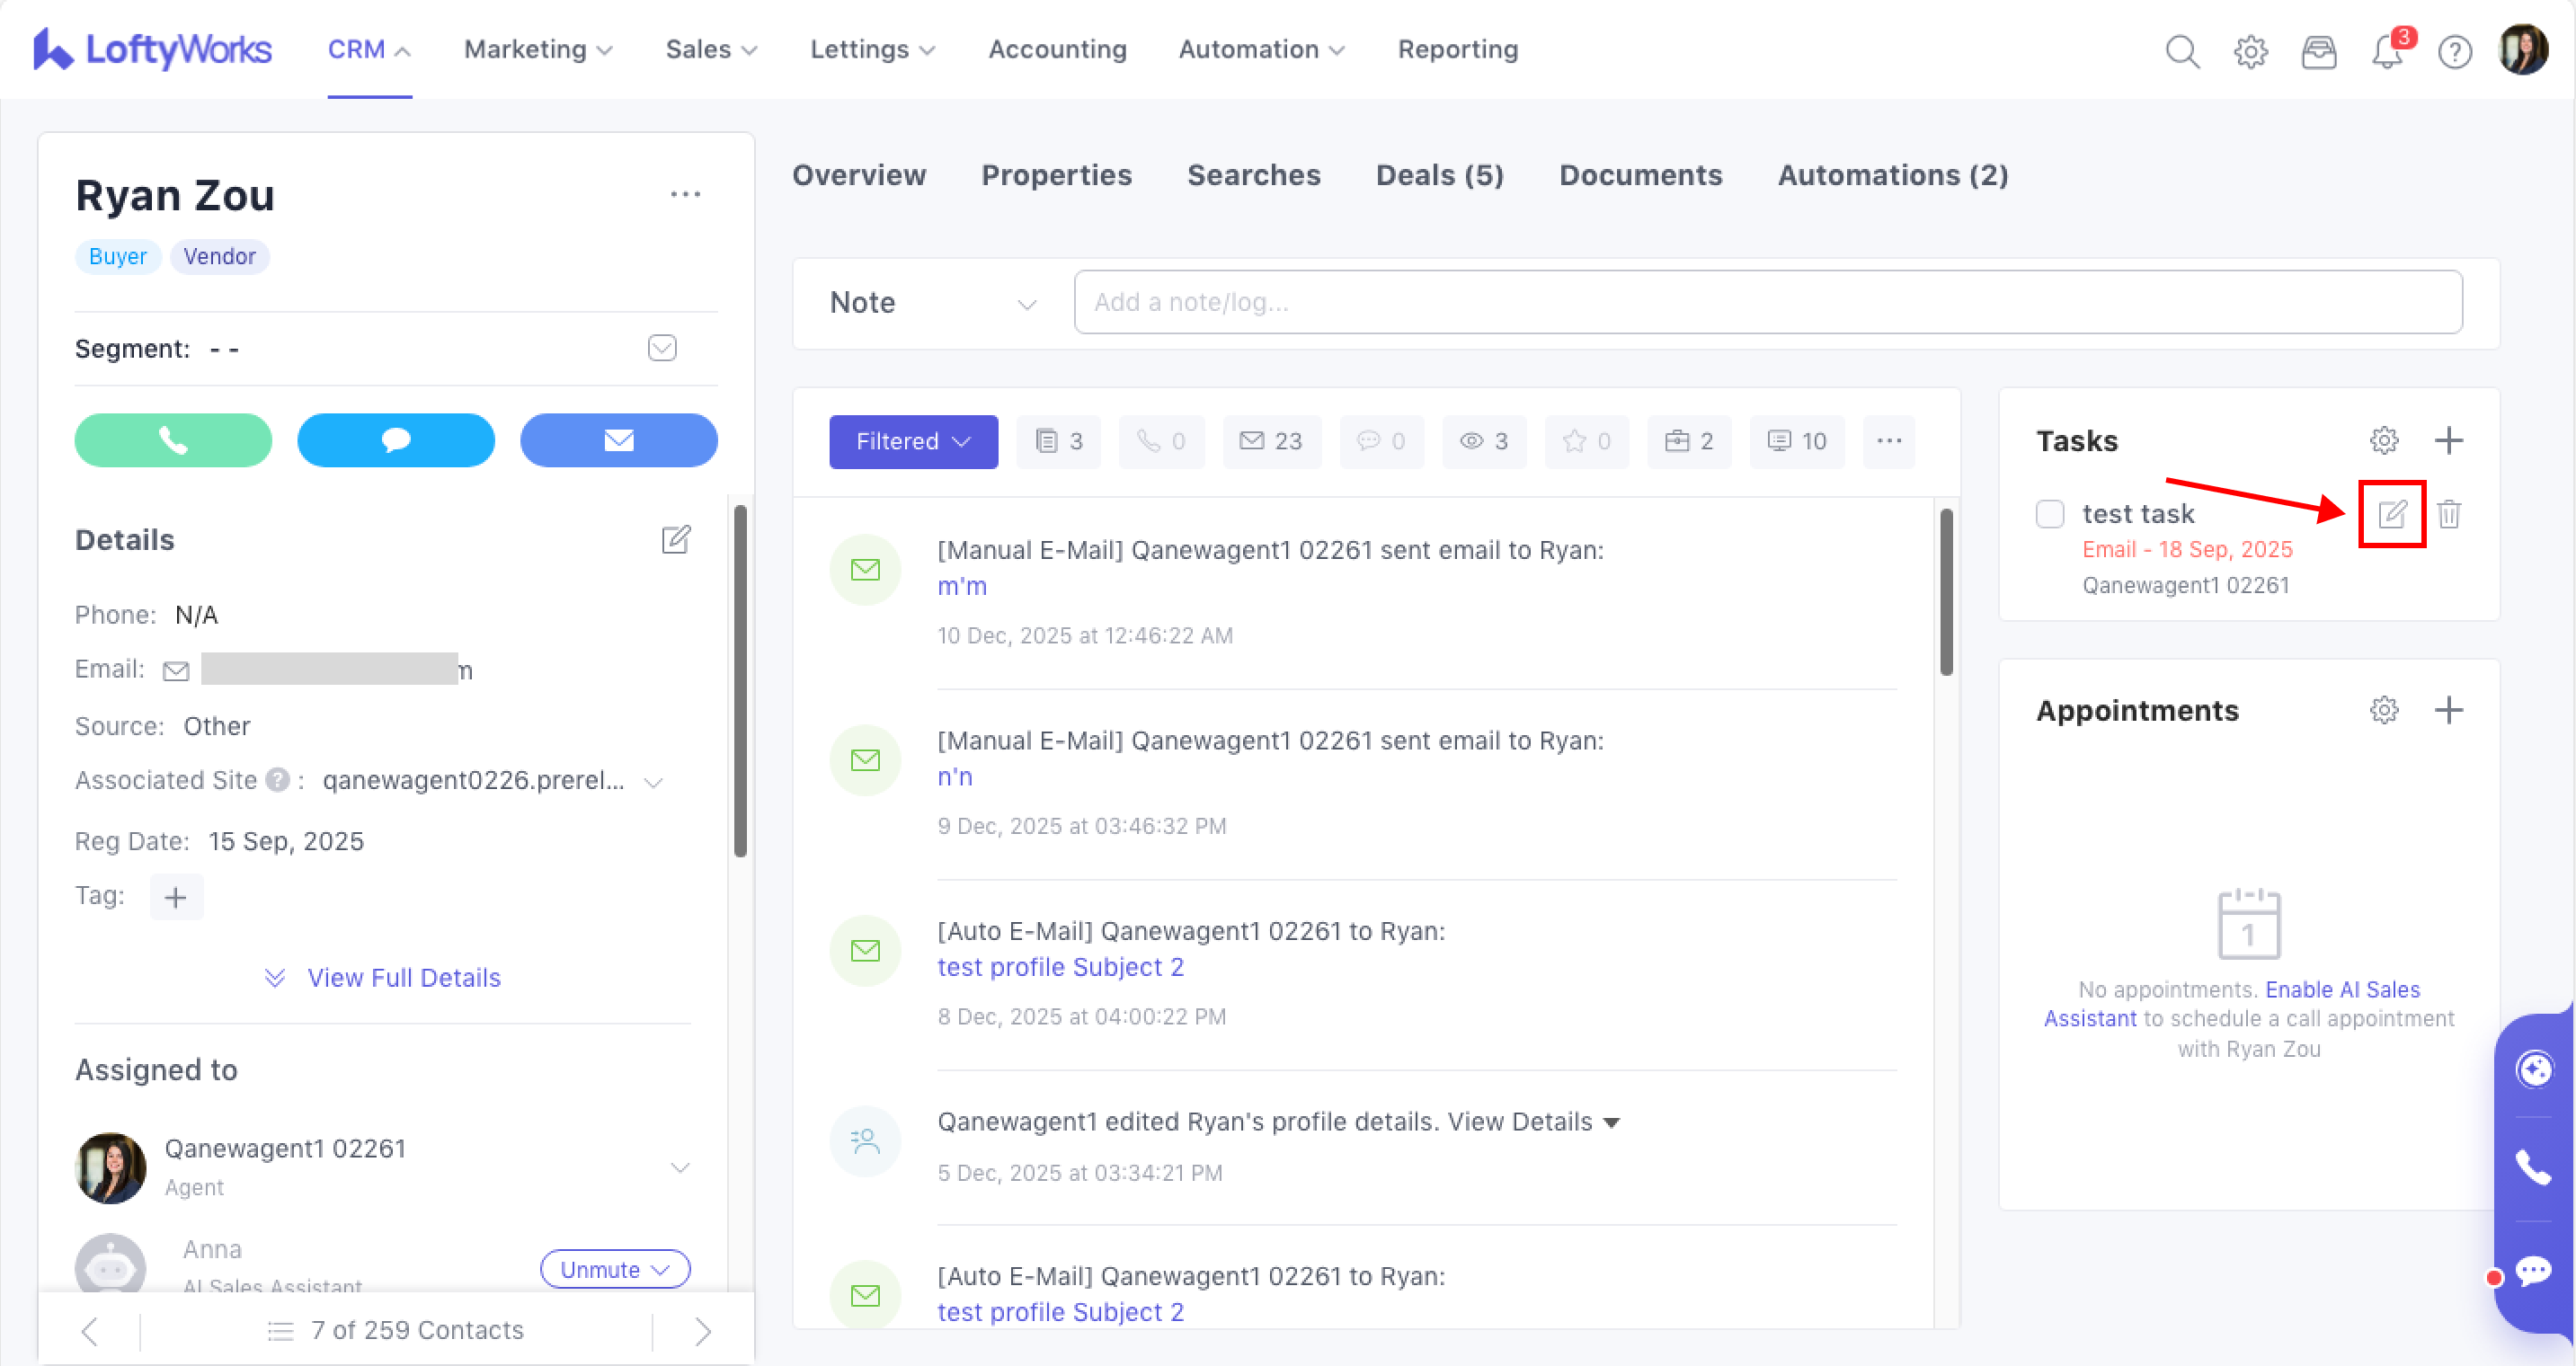Check the test task checkbox
Image resolution: width=2576 pixels, height=1366 pixels.
click(x=2050, y=514)
